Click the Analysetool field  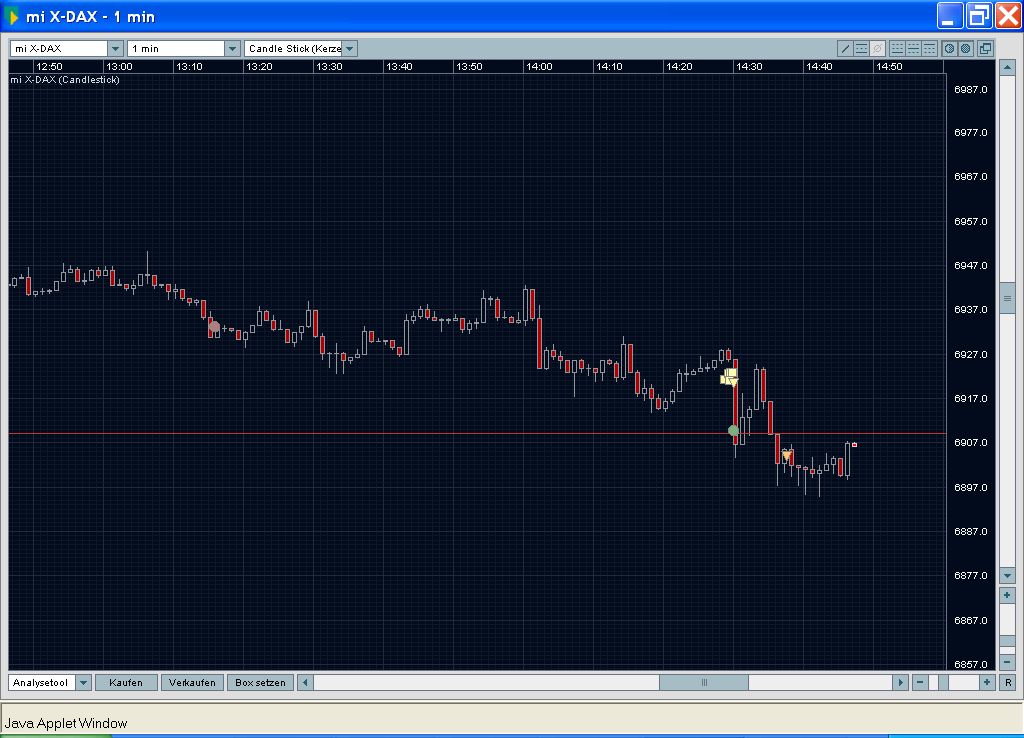click(42, 682)
